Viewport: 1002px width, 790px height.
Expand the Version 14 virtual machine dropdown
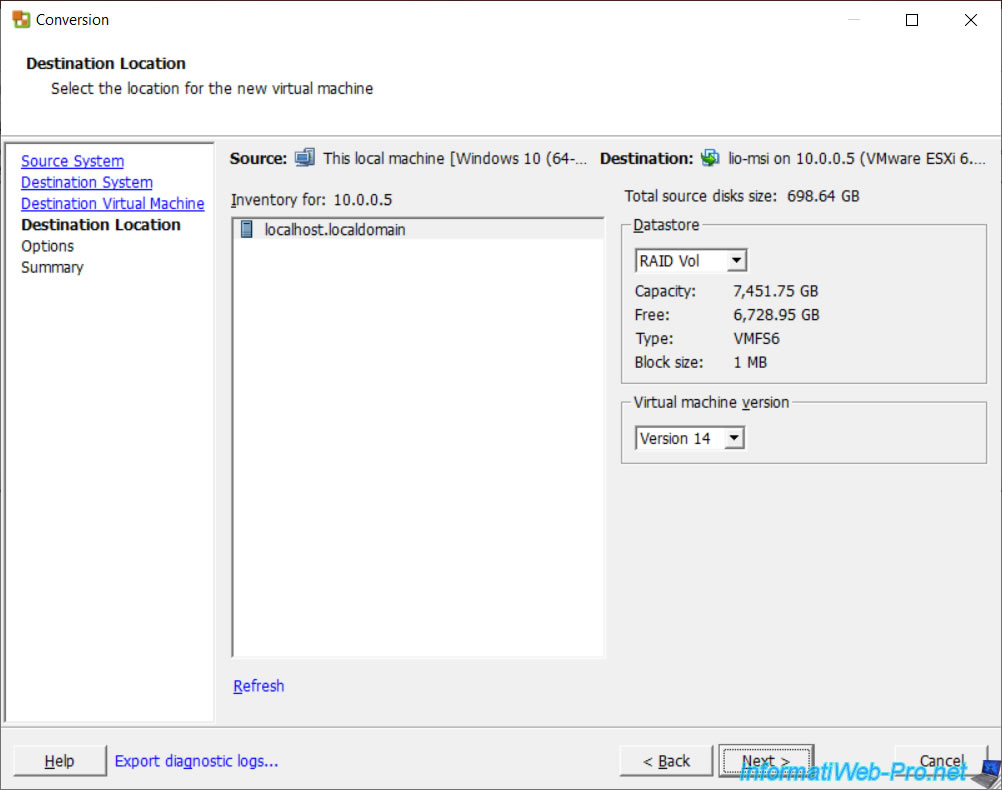734,438
